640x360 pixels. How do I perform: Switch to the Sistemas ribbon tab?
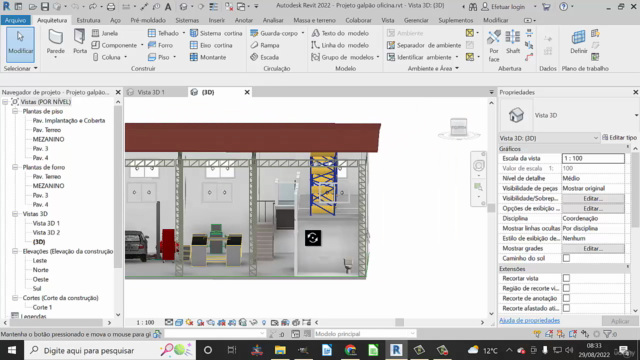[187, 20]
